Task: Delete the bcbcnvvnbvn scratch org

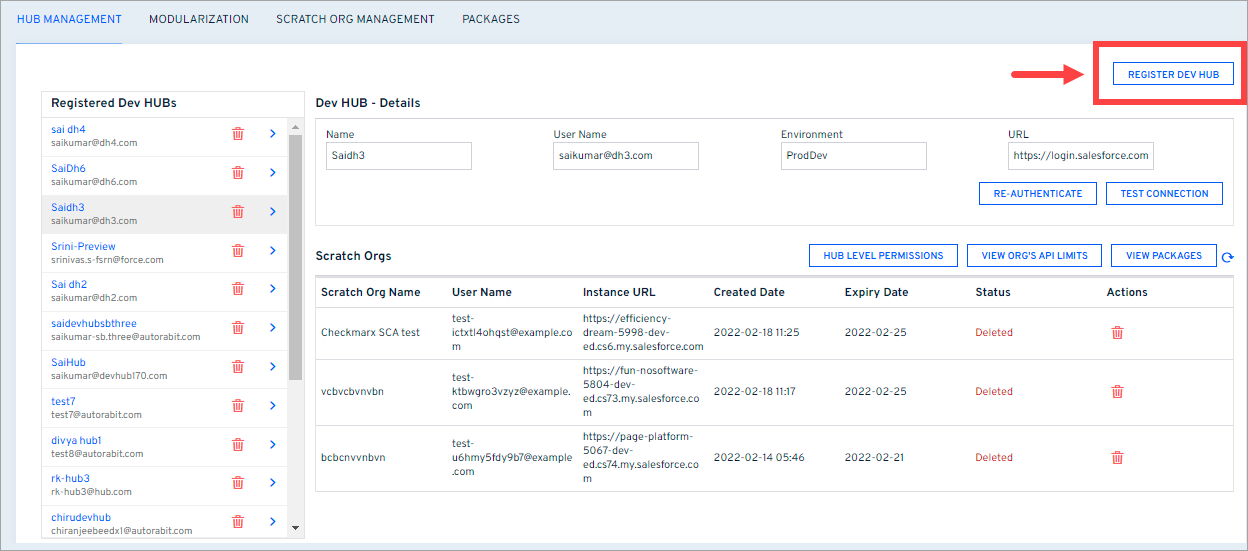Action: click(1117, 458)
